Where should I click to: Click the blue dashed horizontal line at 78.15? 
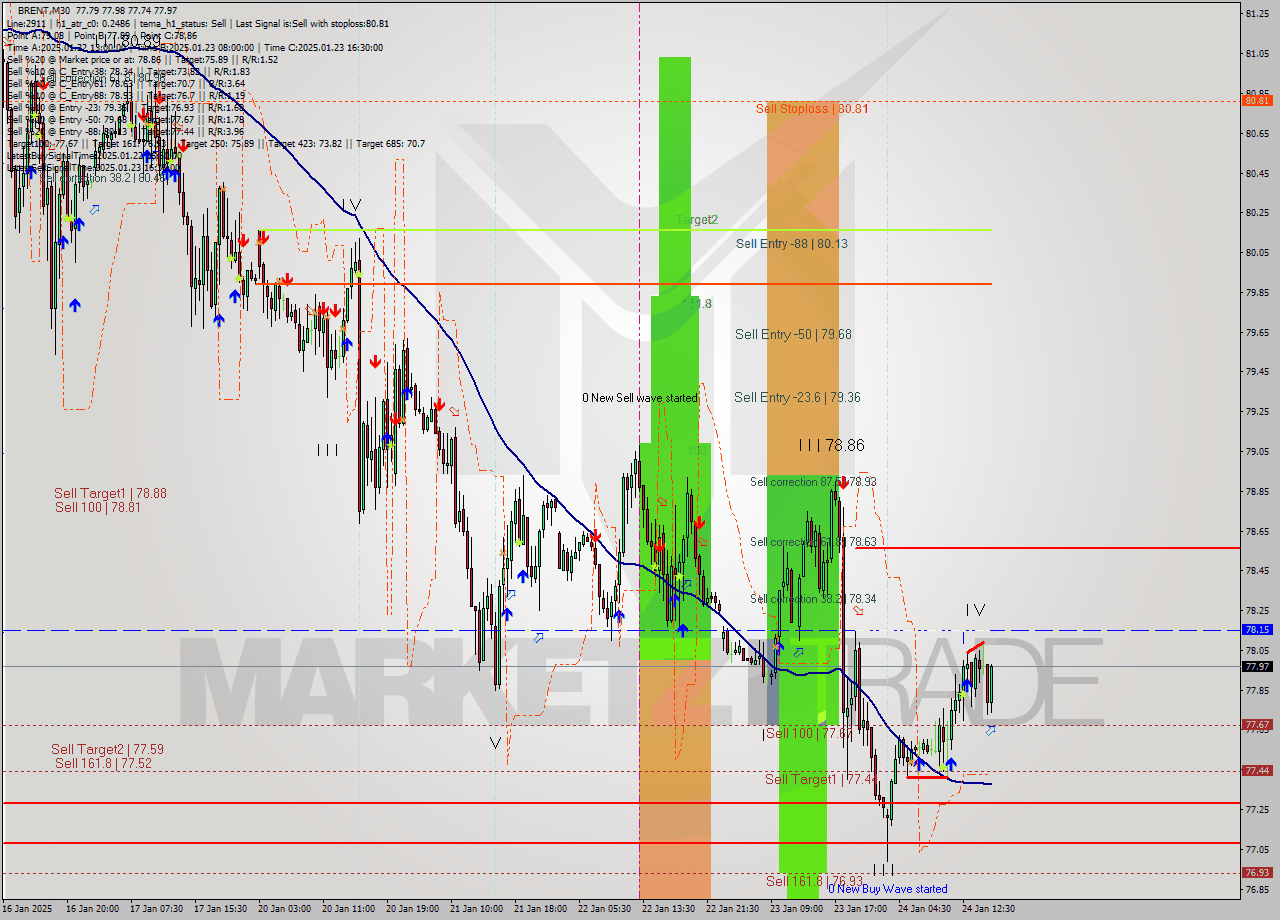click(620, 630)
